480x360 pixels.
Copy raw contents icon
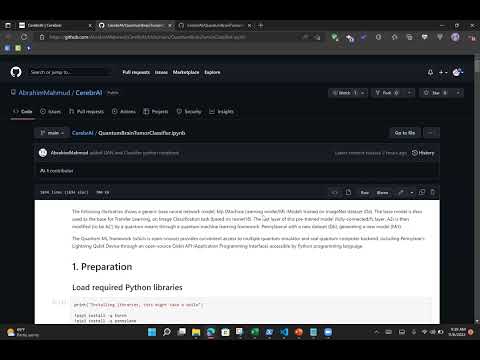tap(422, 192)
